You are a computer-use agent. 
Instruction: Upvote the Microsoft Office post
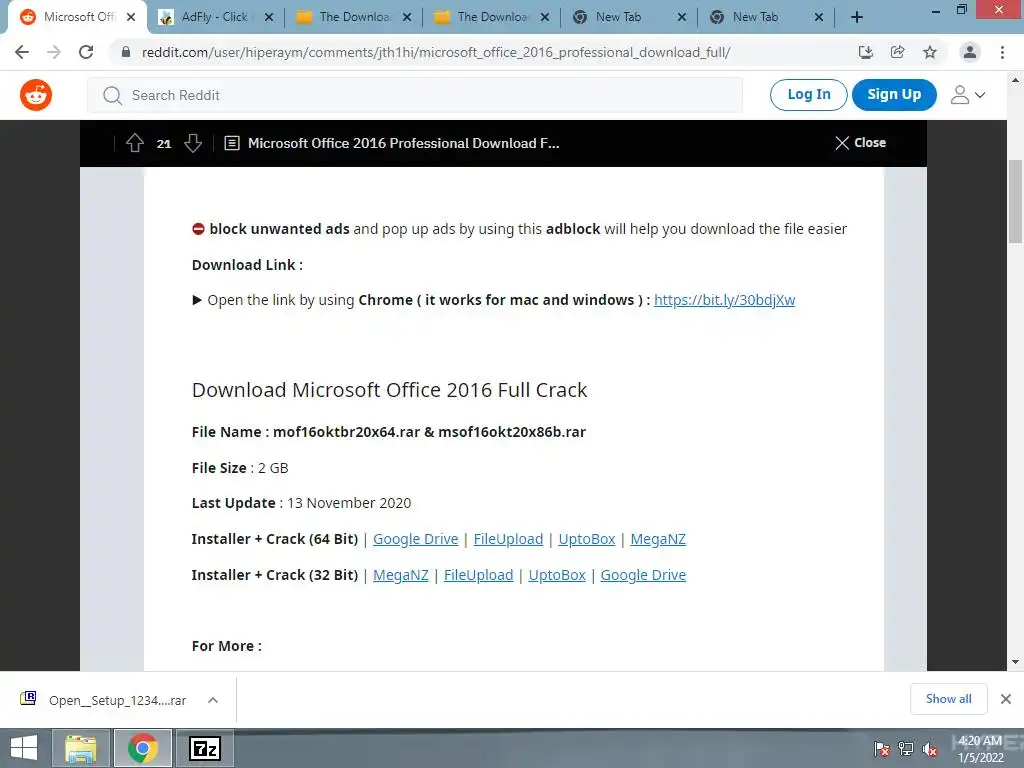[135, 143]
